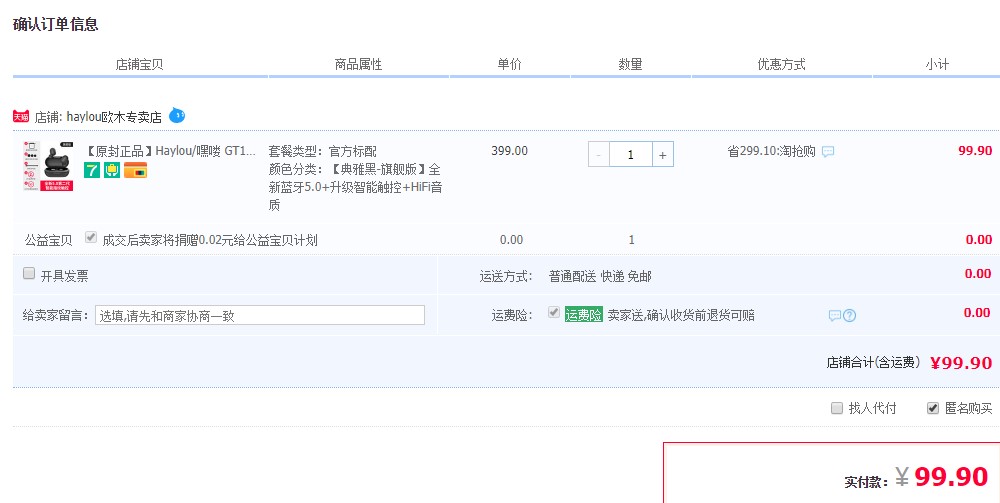Screen dimensions: 1000x503
Task: Open the question mark help icon for 运费险
Action: [x=849, y=316]
